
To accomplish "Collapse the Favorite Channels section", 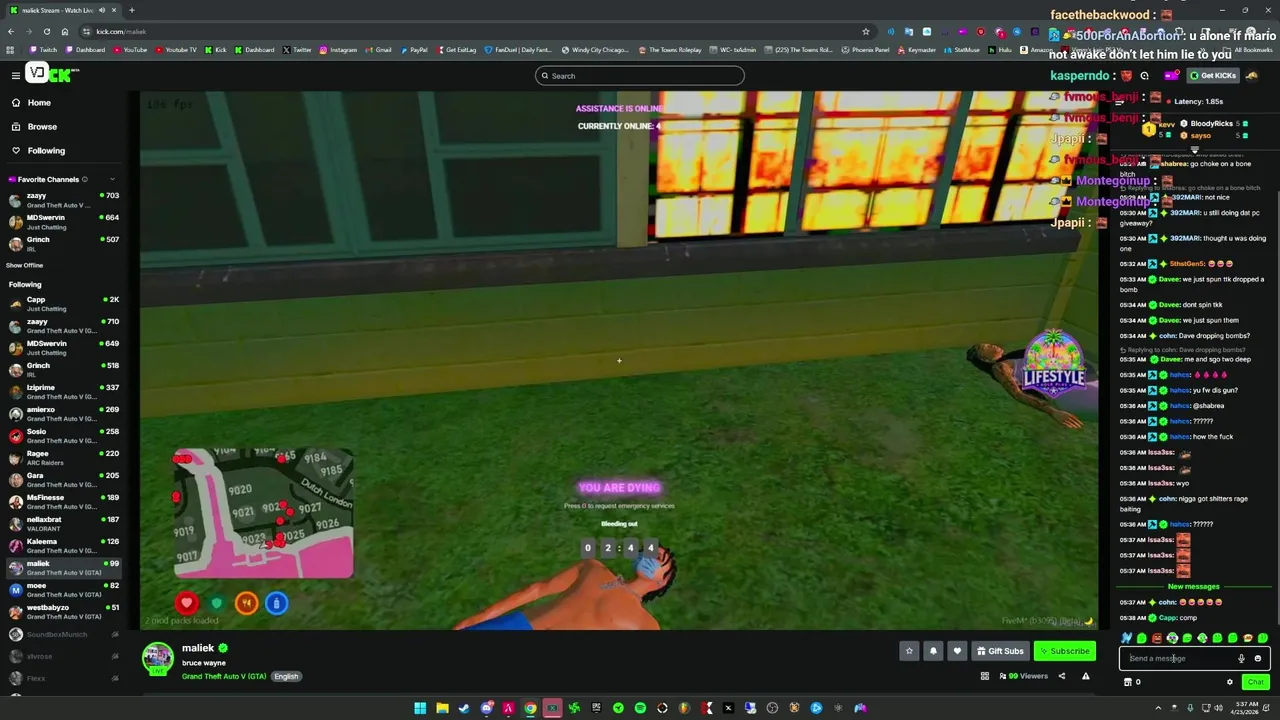I will point(112,179).
